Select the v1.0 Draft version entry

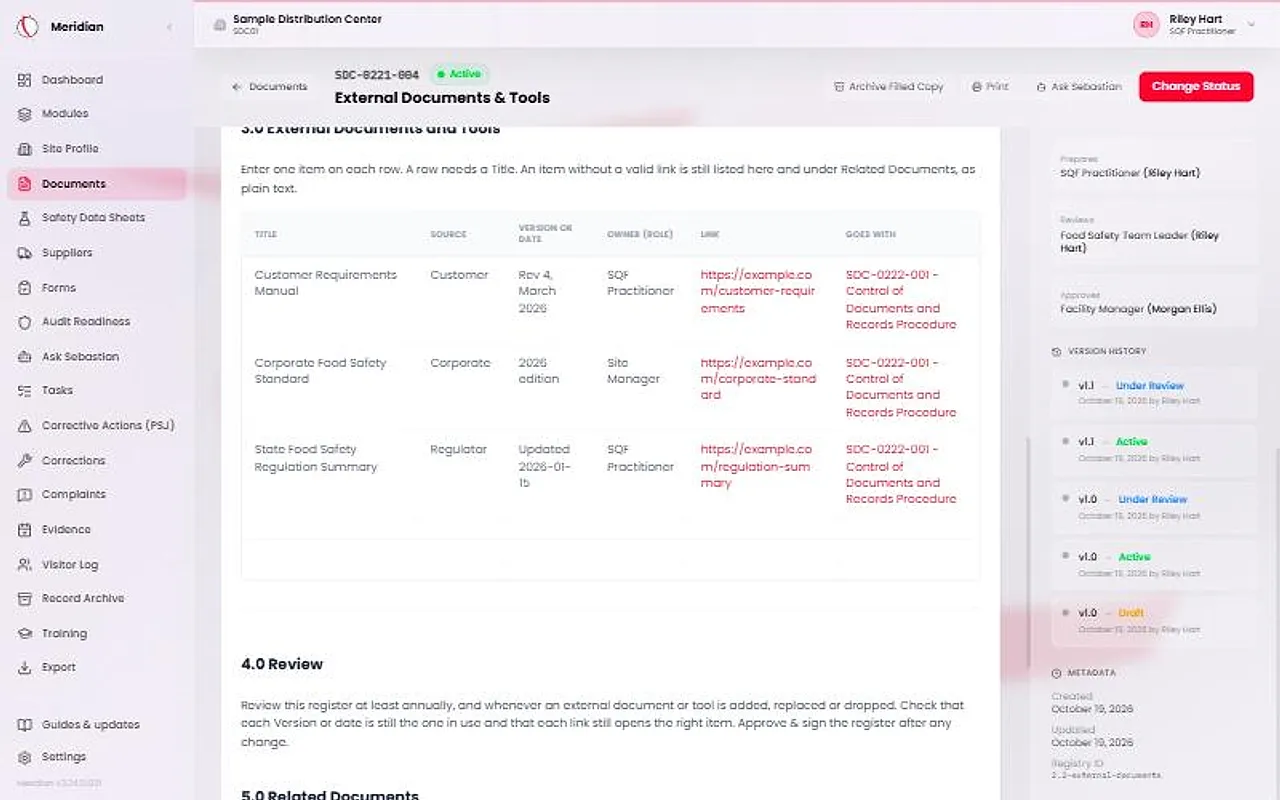click(x=1153, y=621)
